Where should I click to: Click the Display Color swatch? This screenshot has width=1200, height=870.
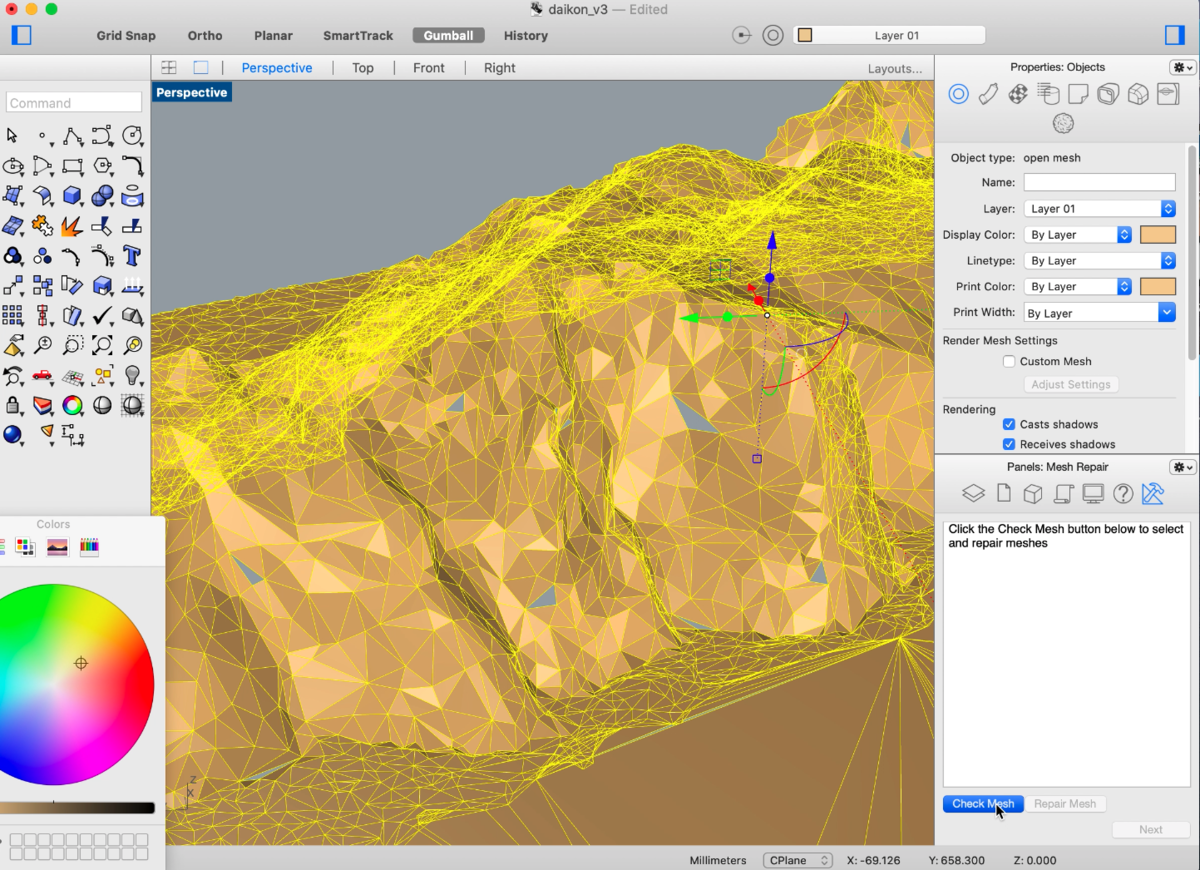pos(1158,235)
